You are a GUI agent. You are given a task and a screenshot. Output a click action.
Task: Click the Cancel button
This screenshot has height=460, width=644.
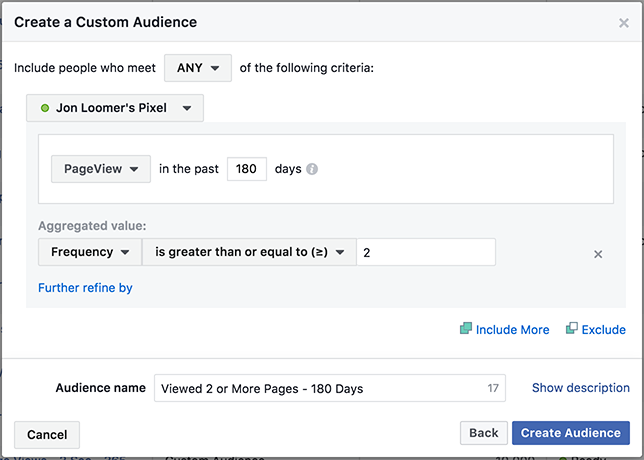tap(47, 435)
